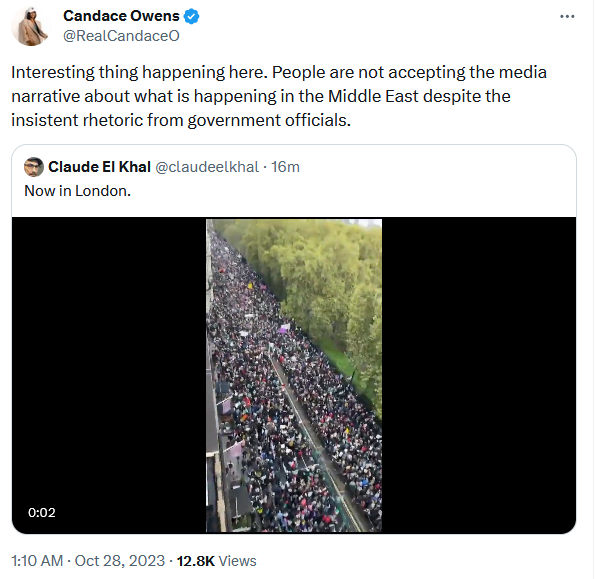Click the 0:02 video duration badge
Screen dimensions: 596x579
click(x=42, y=512)
